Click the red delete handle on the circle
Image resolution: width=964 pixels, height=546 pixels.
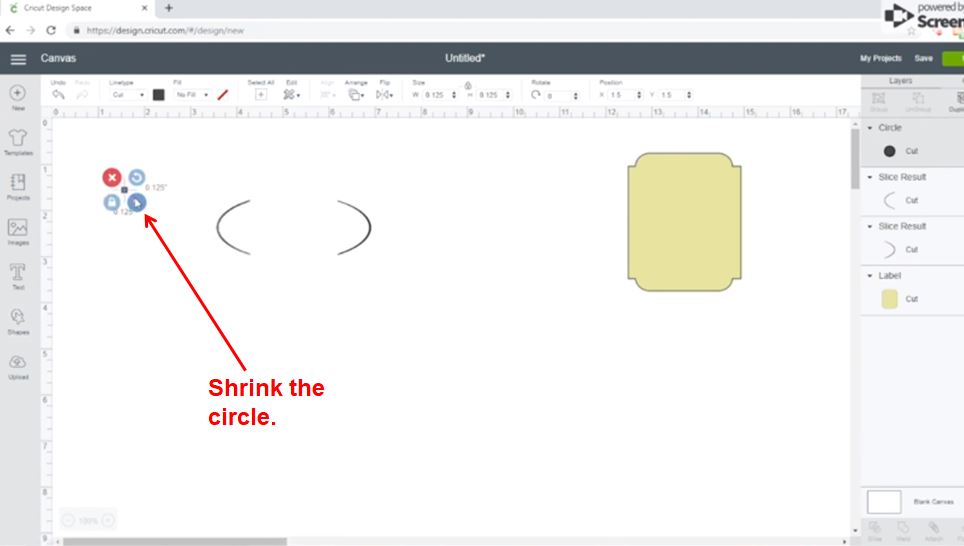coord(112,178)
